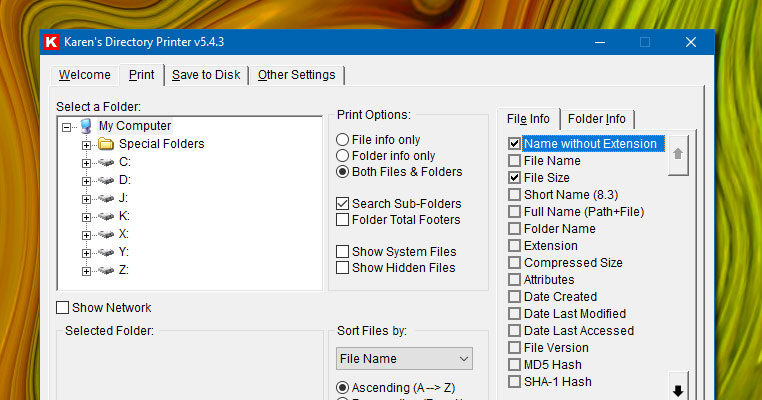Select Both Files & Folders option
762x400 pixels.
point(343,172)
